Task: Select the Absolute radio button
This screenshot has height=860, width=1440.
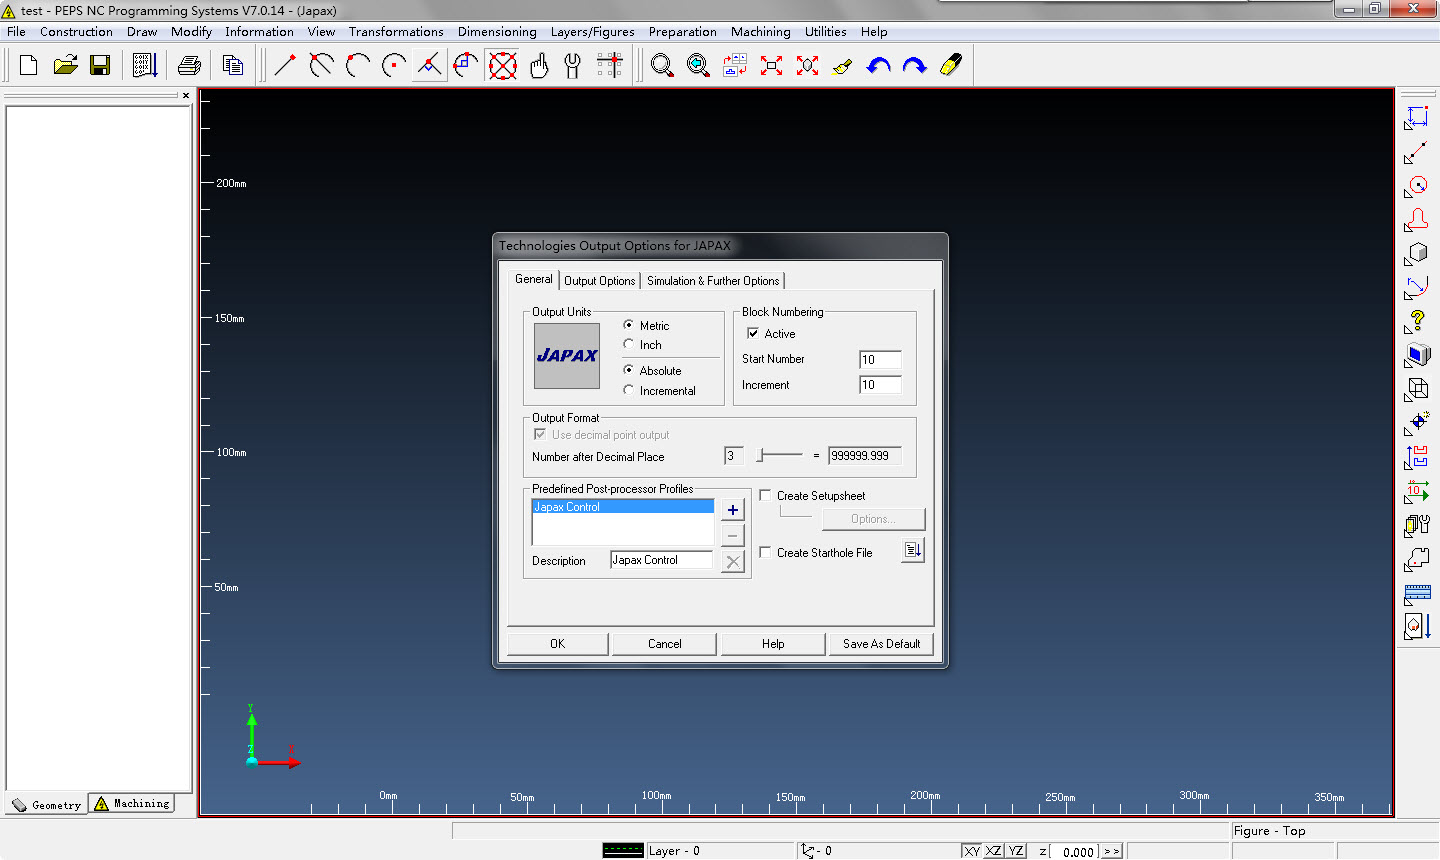Action: click(629, 370)
